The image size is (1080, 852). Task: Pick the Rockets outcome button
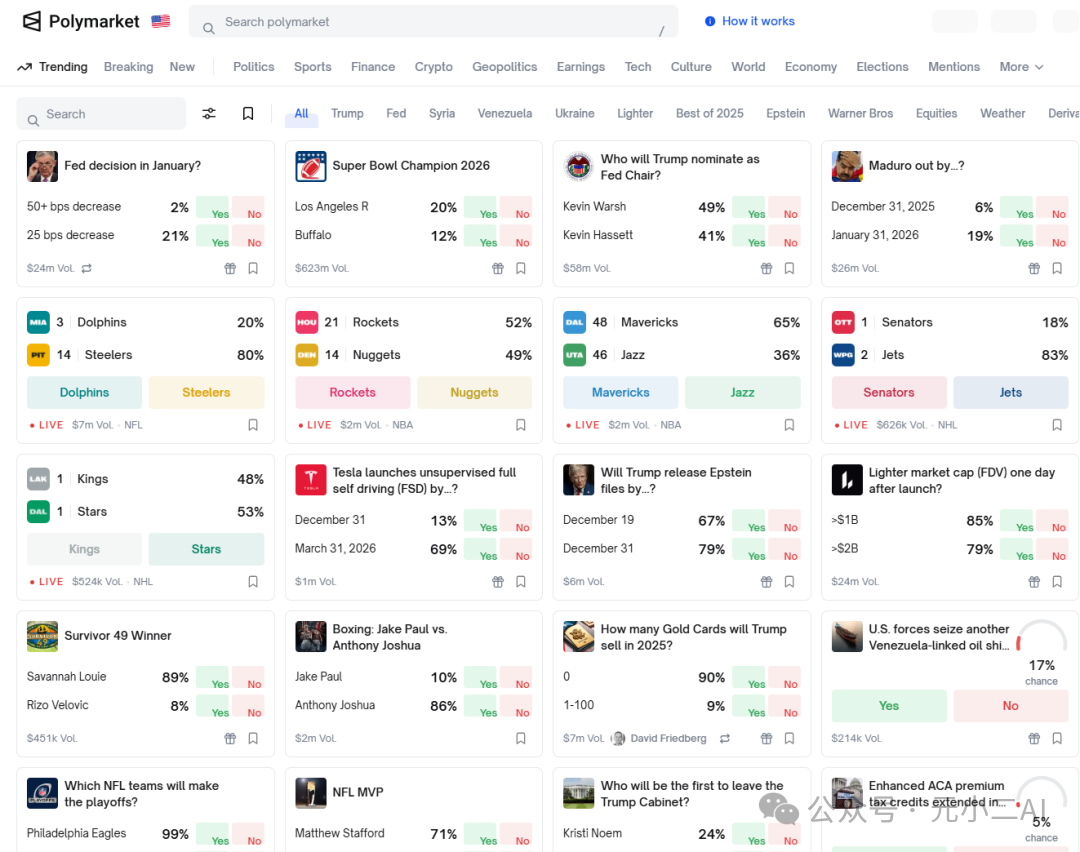pyautogui.click(x=353, y=393)
